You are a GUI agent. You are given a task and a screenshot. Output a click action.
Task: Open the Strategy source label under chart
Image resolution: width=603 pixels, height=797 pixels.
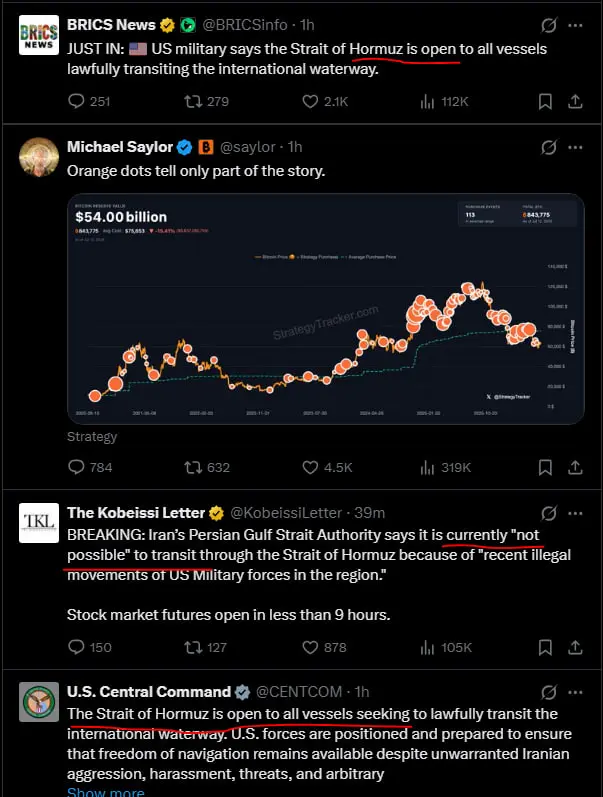(x=92, y=437)
